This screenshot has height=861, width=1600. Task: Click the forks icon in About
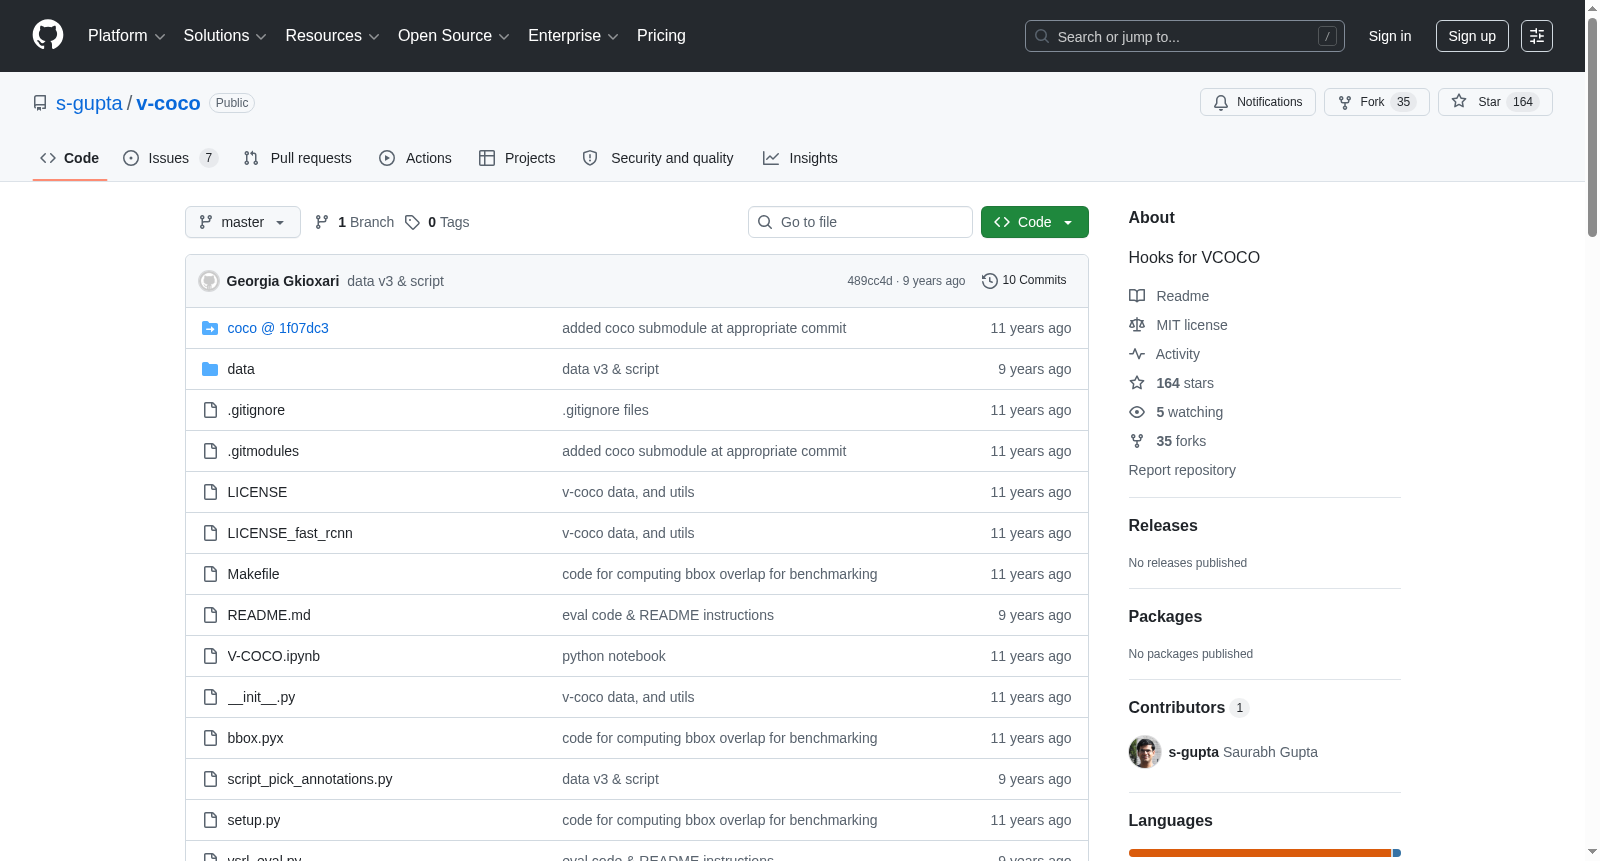point(1137,441)
